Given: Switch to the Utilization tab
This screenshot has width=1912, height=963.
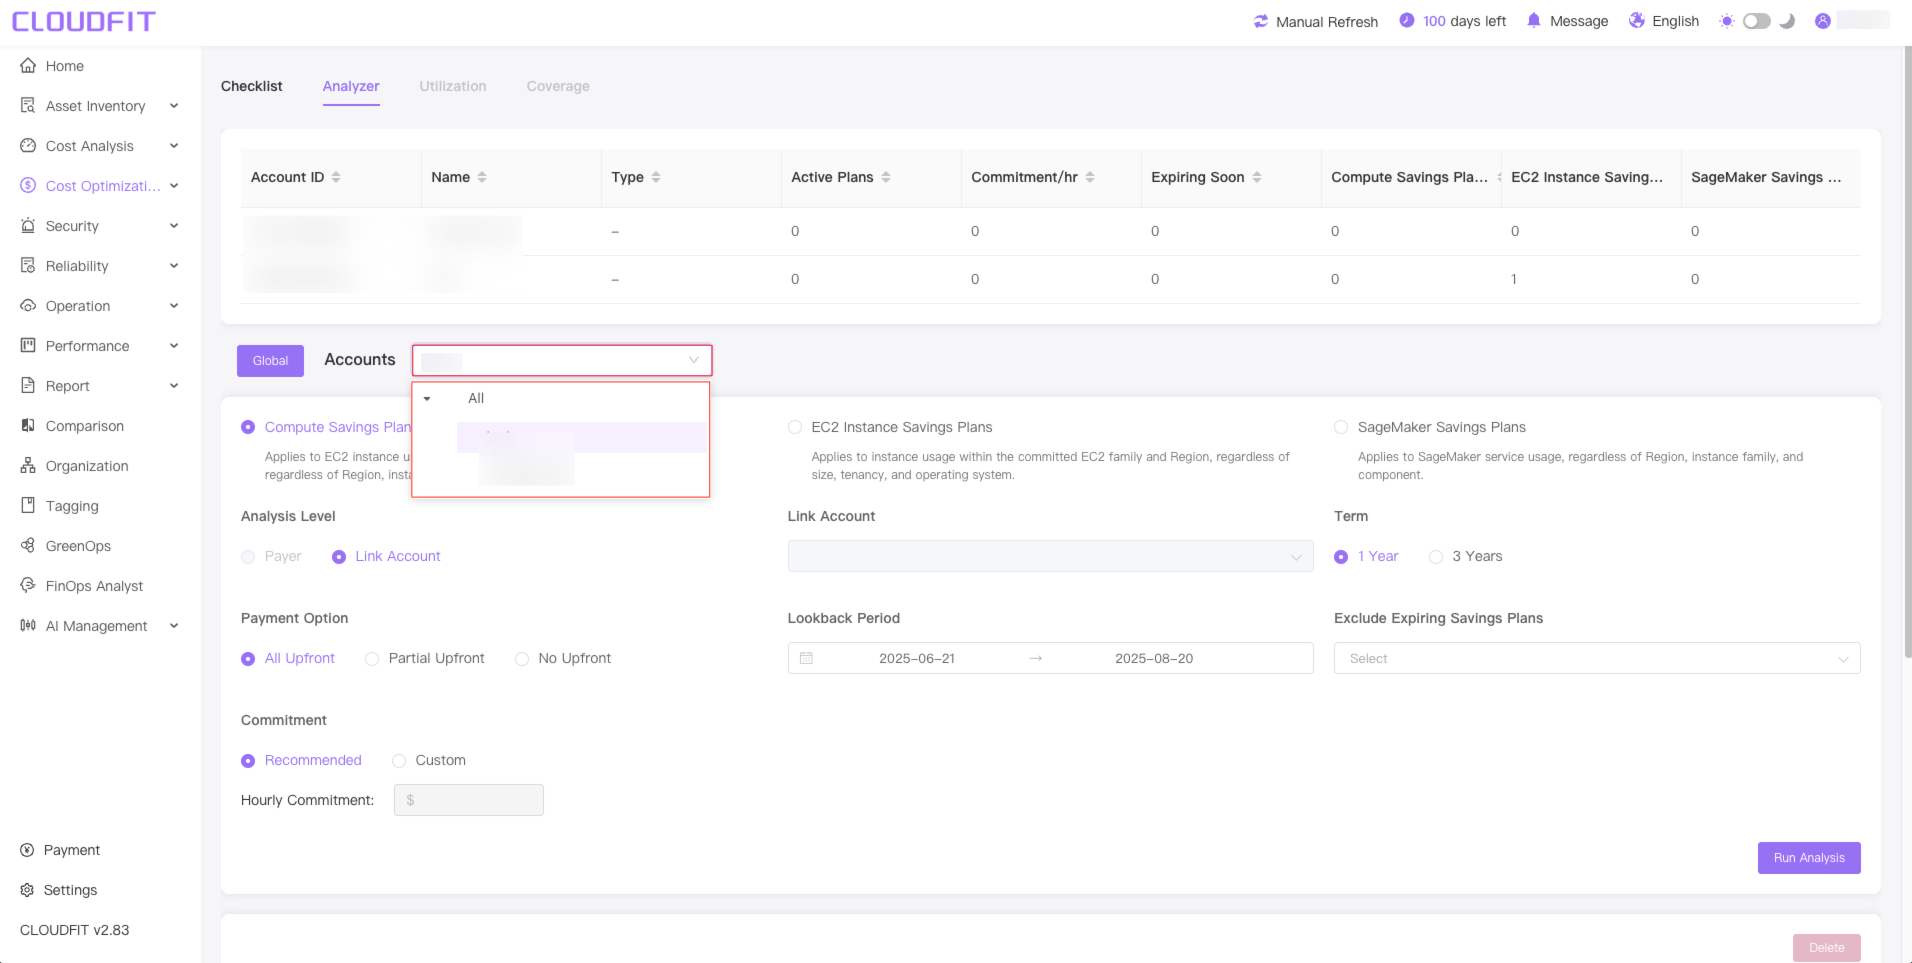Looking at the screenshot, I should coord(453,86).
